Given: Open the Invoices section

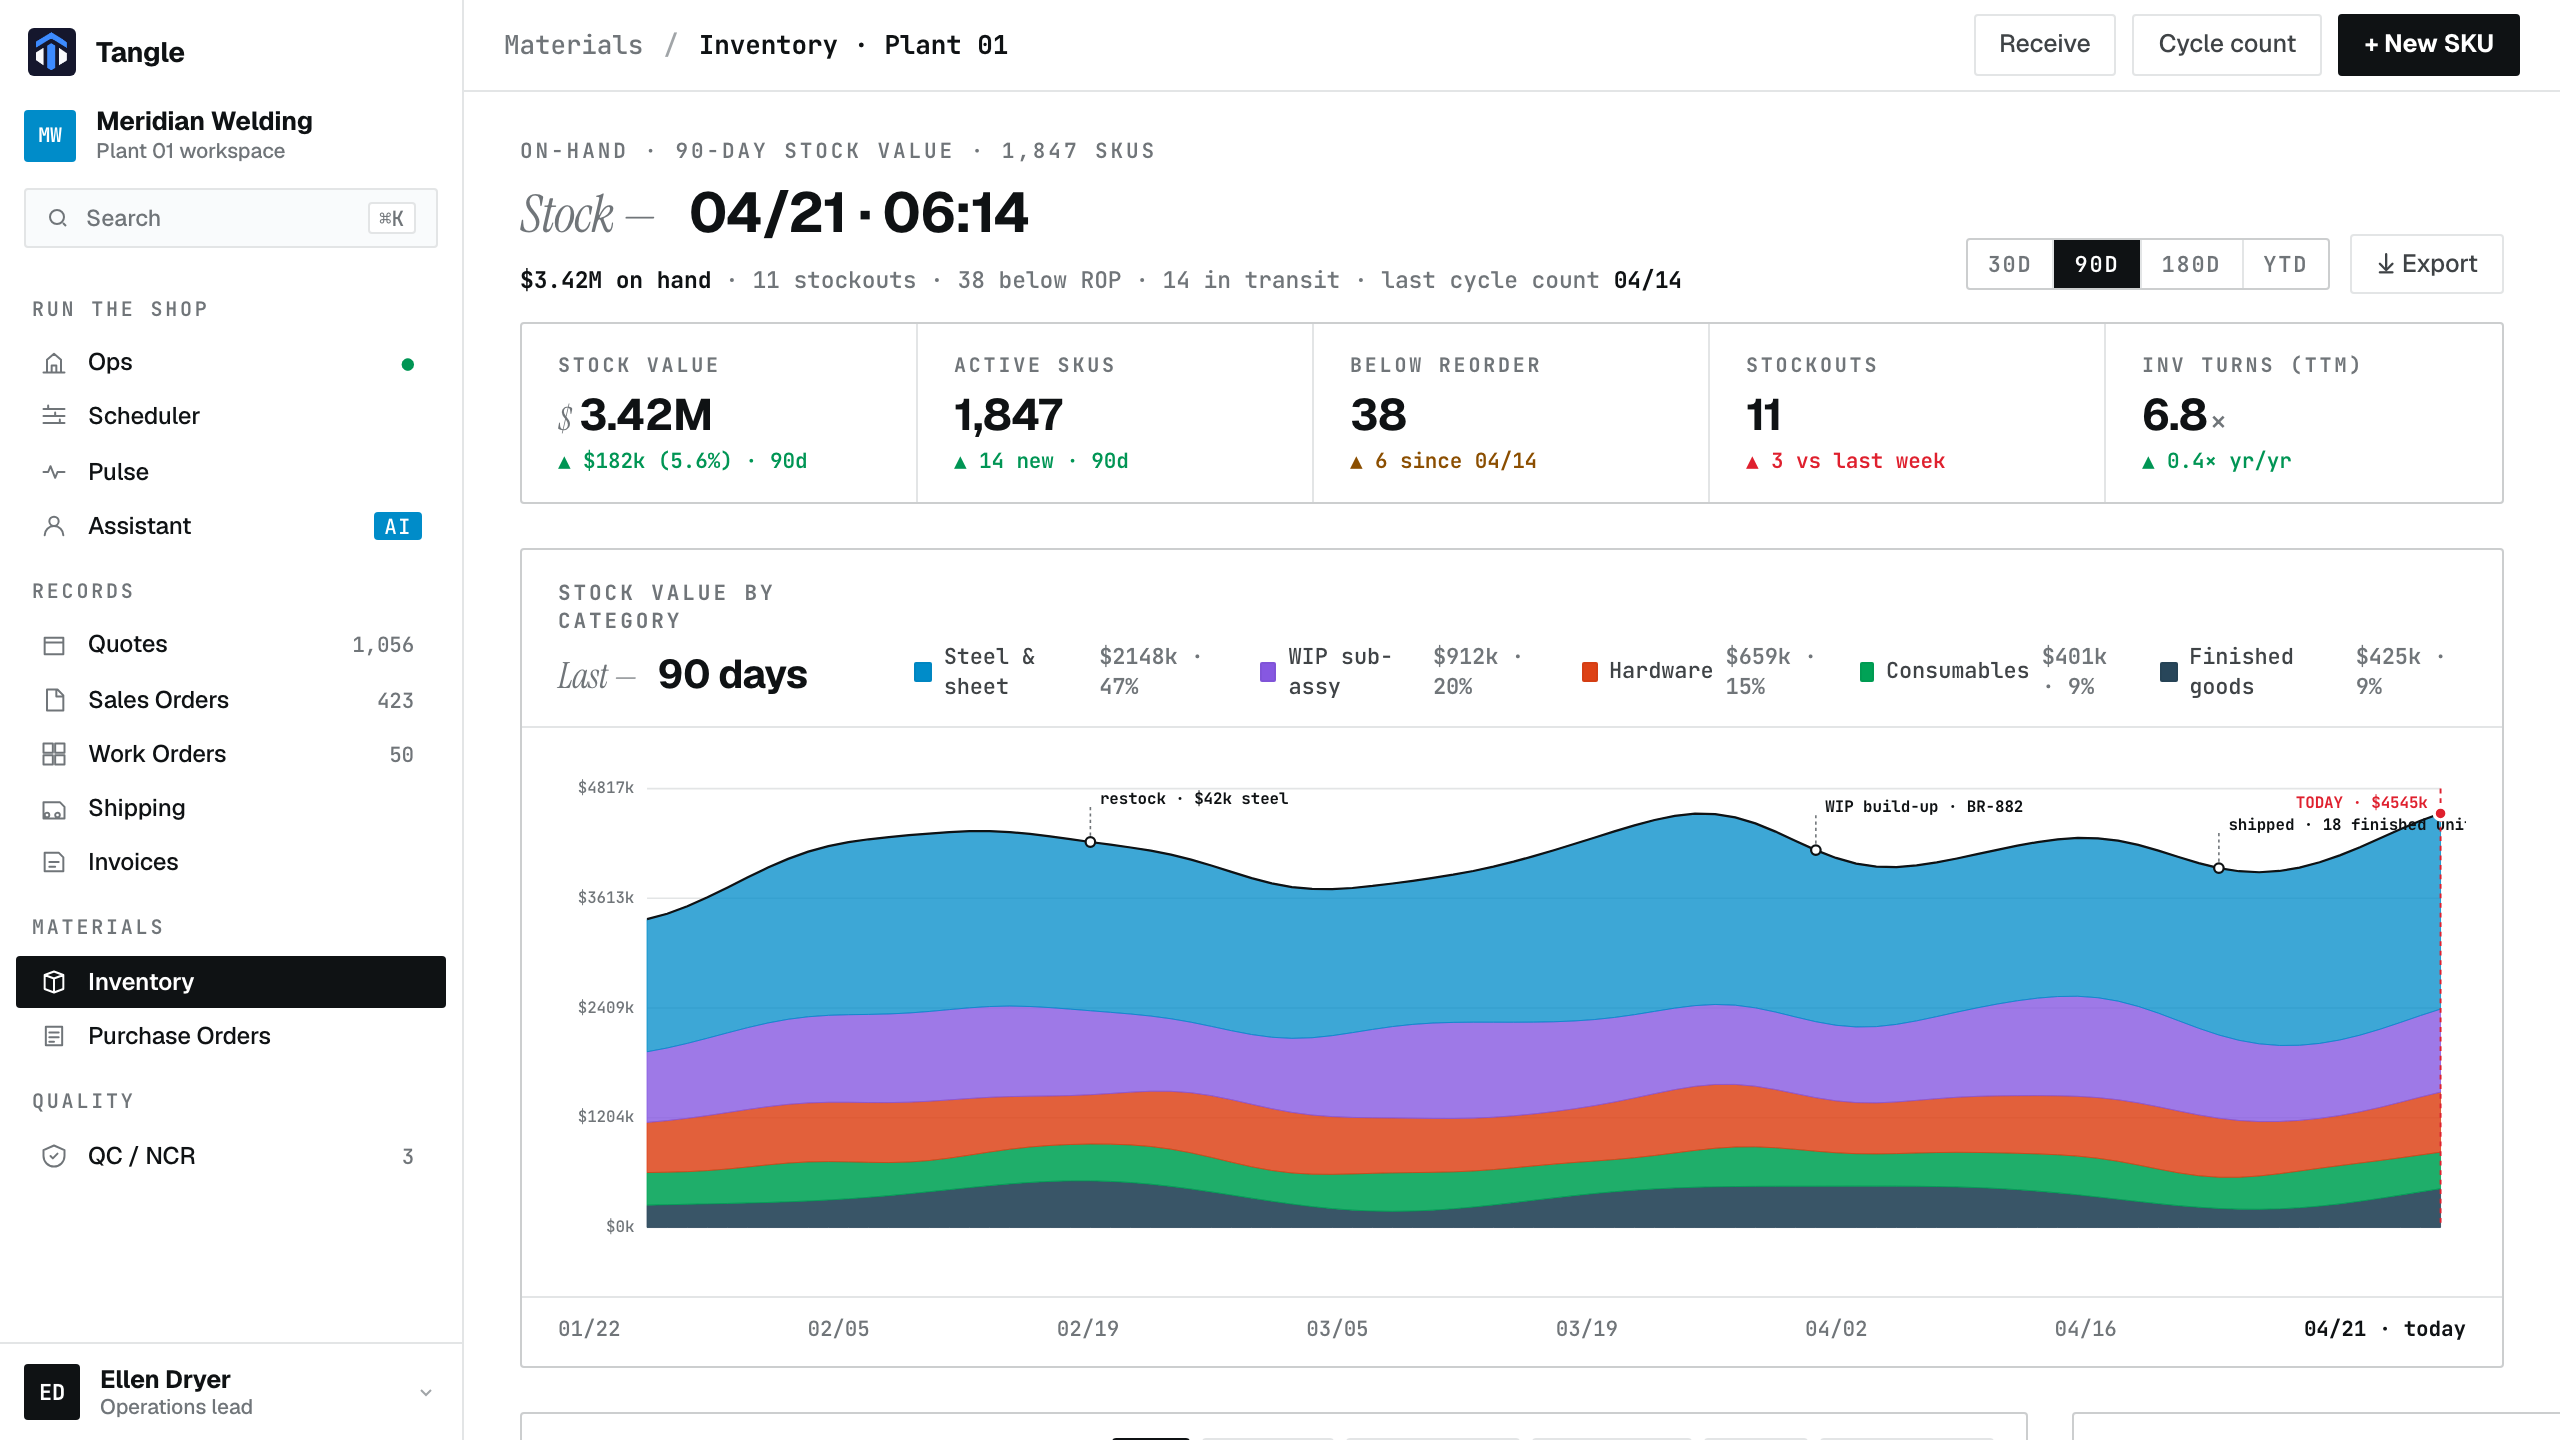Looking at the screenshot, I should coord(231,862).
